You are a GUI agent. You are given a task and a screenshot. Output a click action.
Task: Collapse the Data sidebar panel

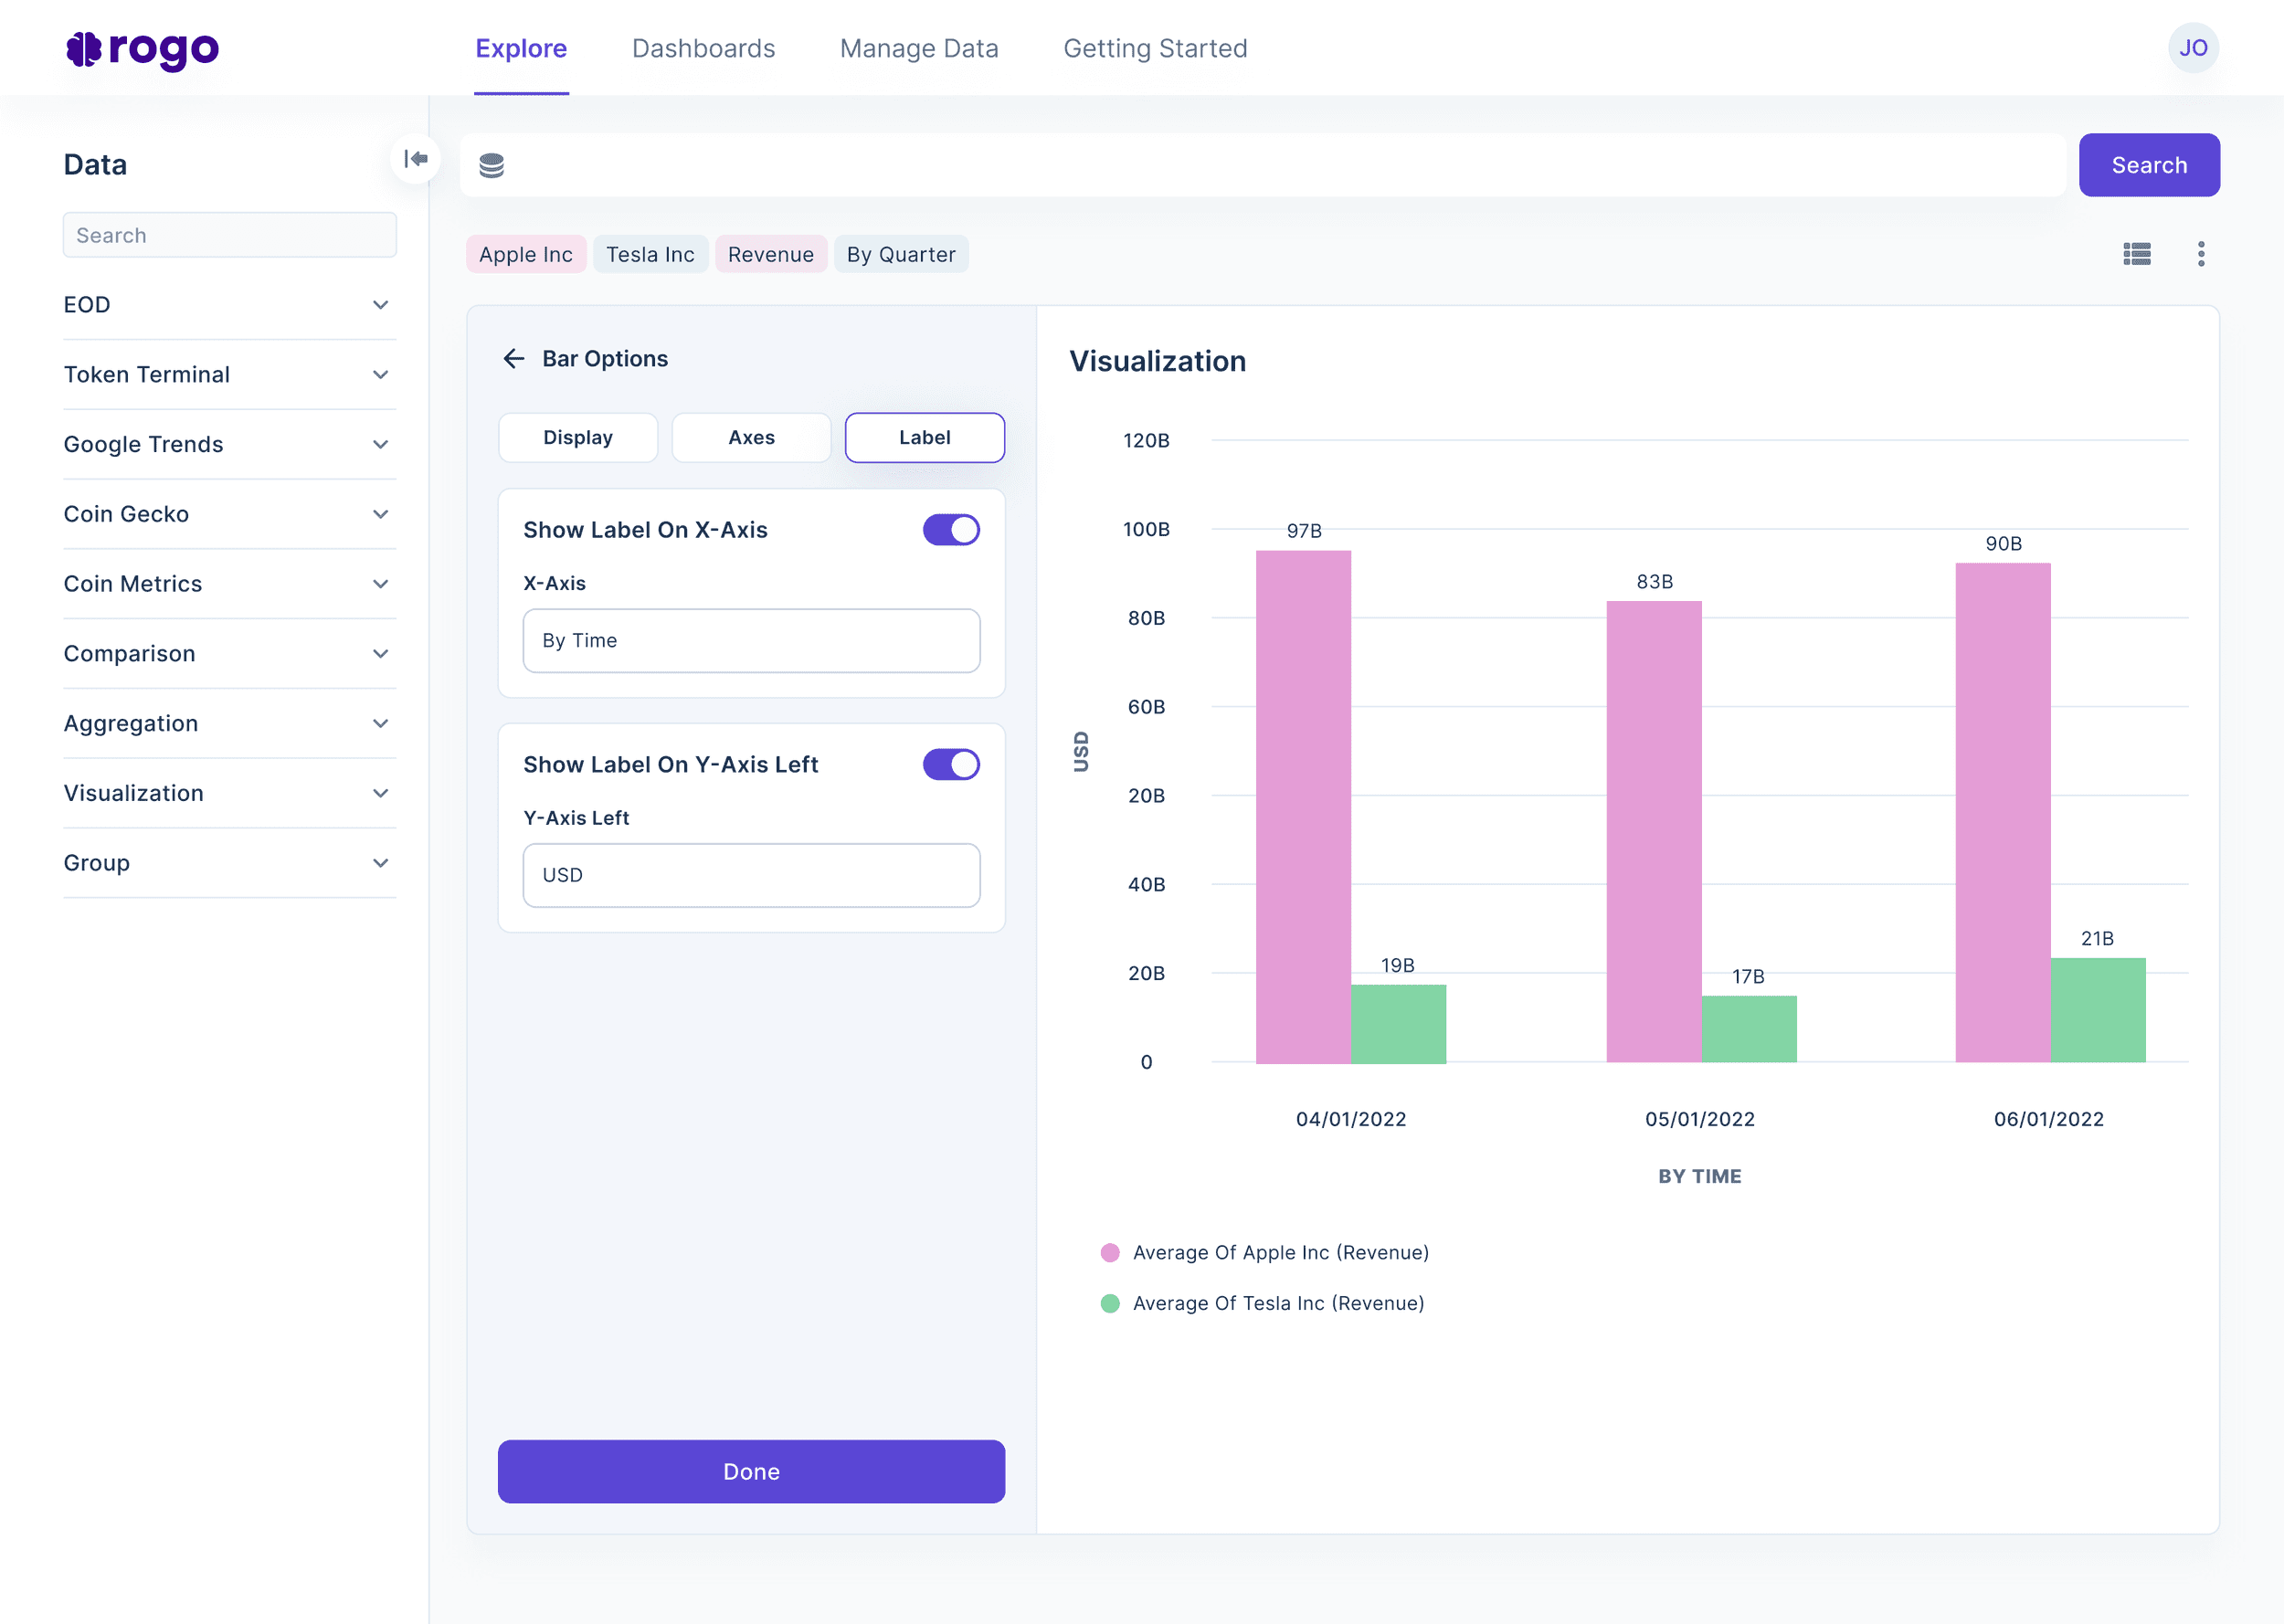click(416, 159)
